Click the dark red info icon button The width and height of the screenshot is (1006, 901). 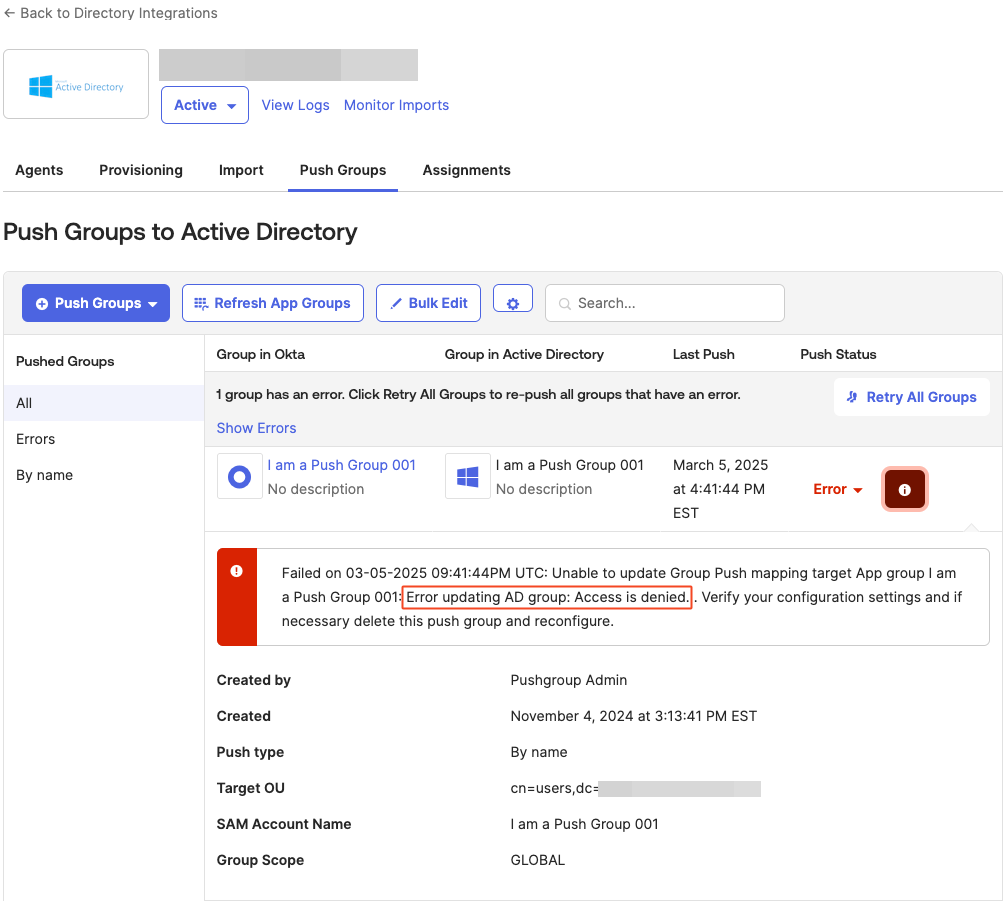click(x=905, y=490)
